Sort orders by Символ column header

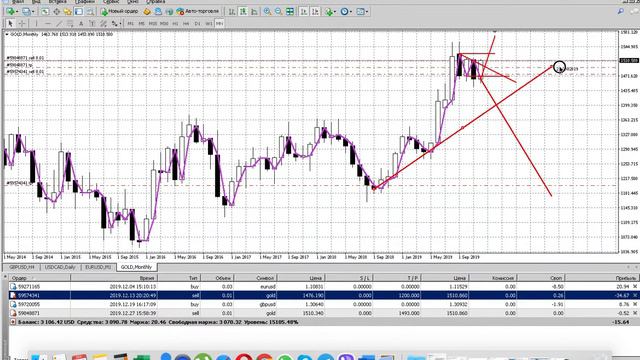[x=255, y=278]
